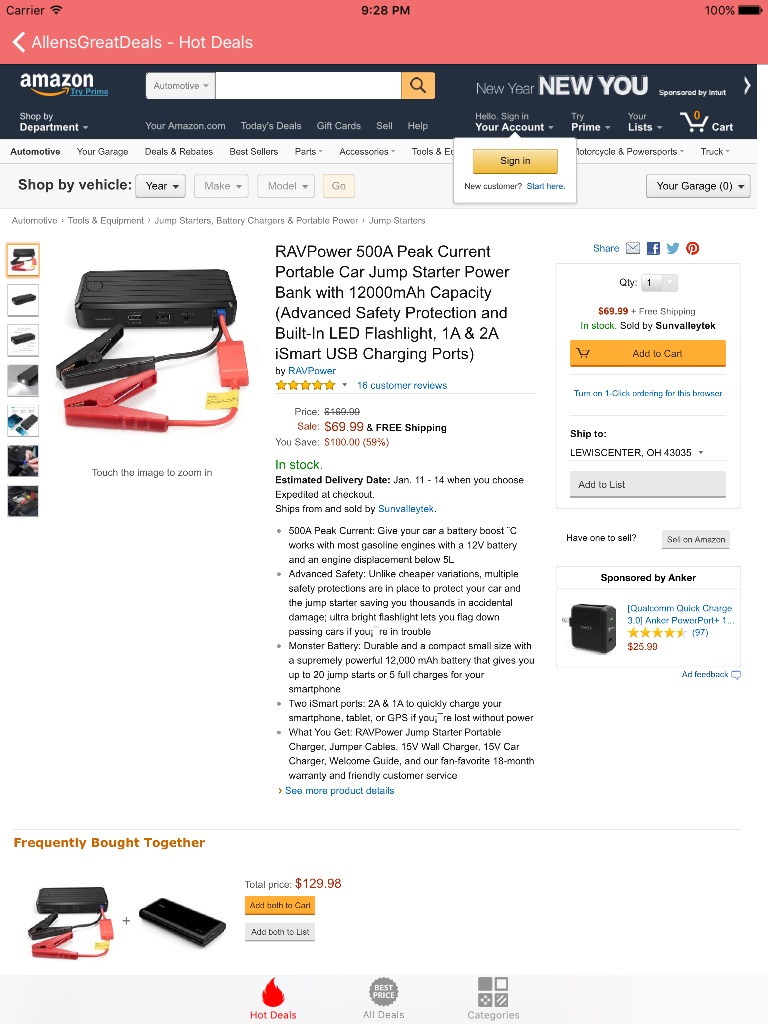Share product on Pinterest icon
This screenshot has height=1024, width=768.
coord(693,248)
